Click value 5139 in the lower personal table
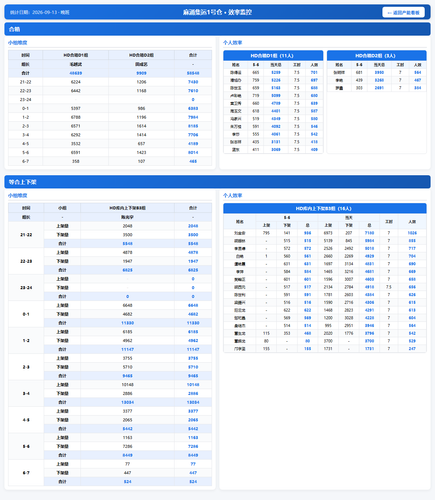This screenshot has width=435, height=500. coord(328,241)
